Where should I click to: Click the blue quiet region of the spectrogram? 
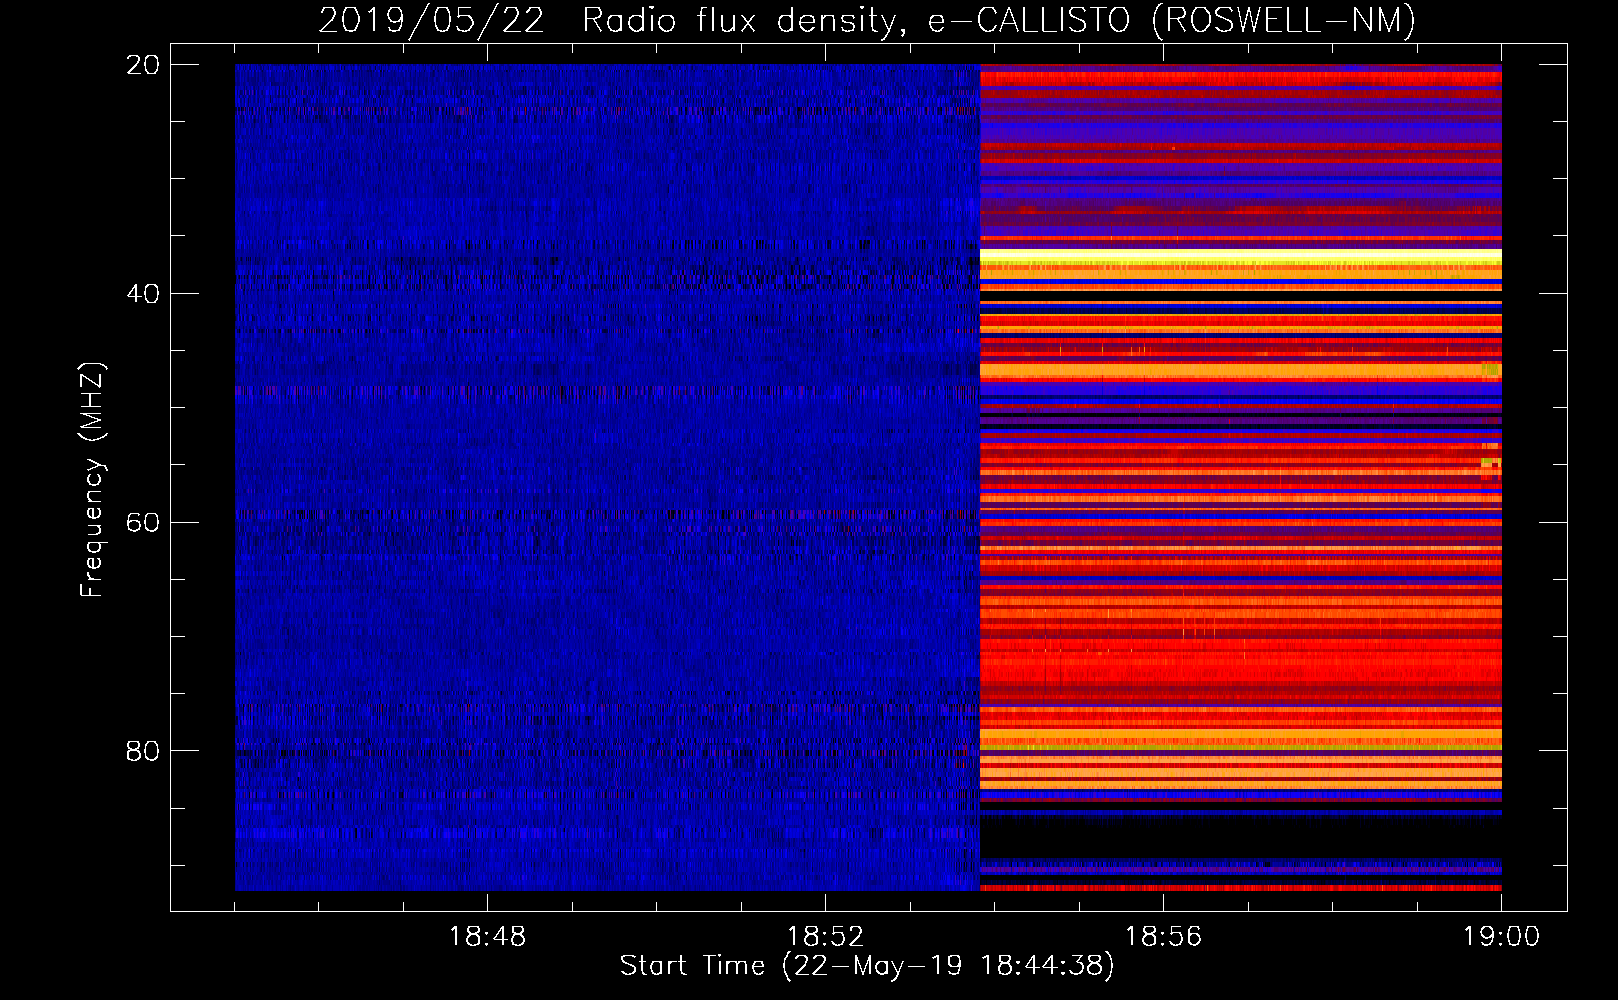[x=607, y=477]
